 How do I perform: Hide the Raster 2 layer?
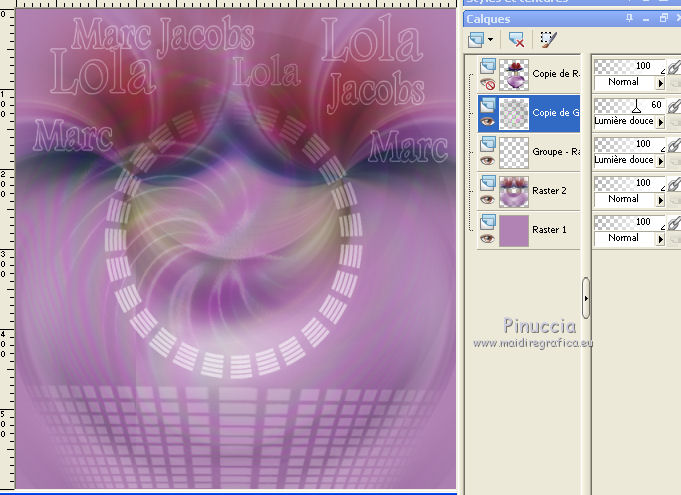(x=488, y=200)
